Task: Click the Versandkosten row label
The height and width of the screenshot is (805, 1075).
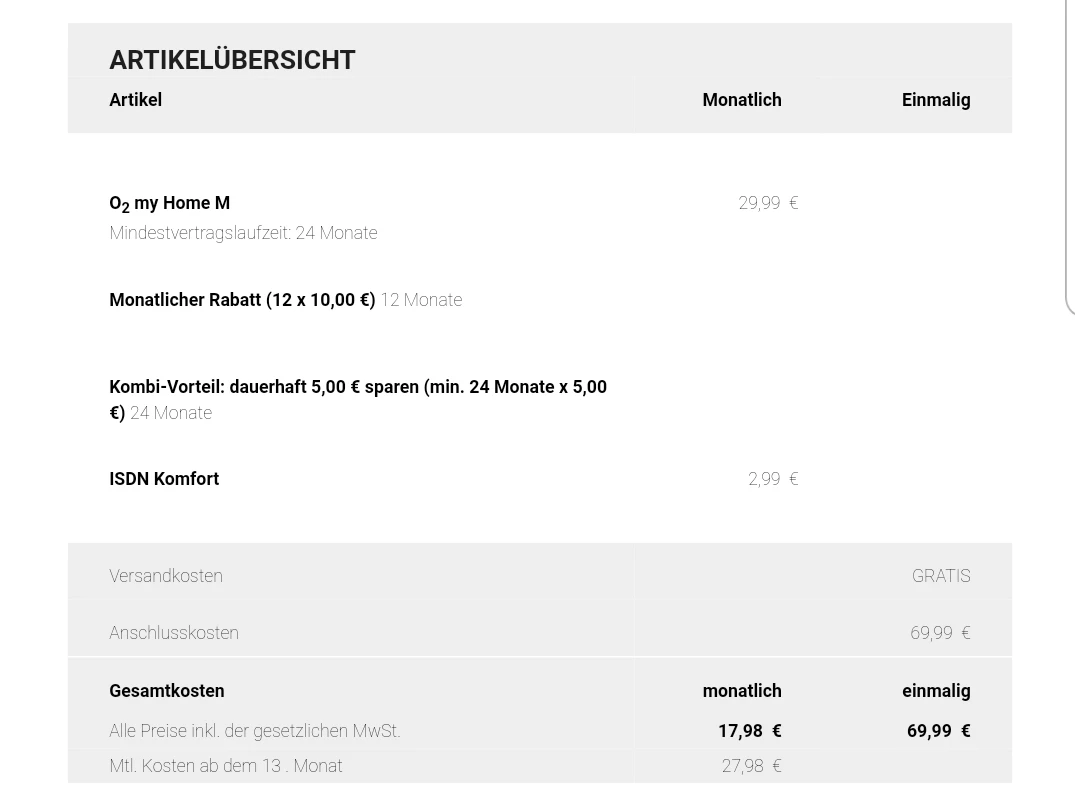Action: coord(166,576)
